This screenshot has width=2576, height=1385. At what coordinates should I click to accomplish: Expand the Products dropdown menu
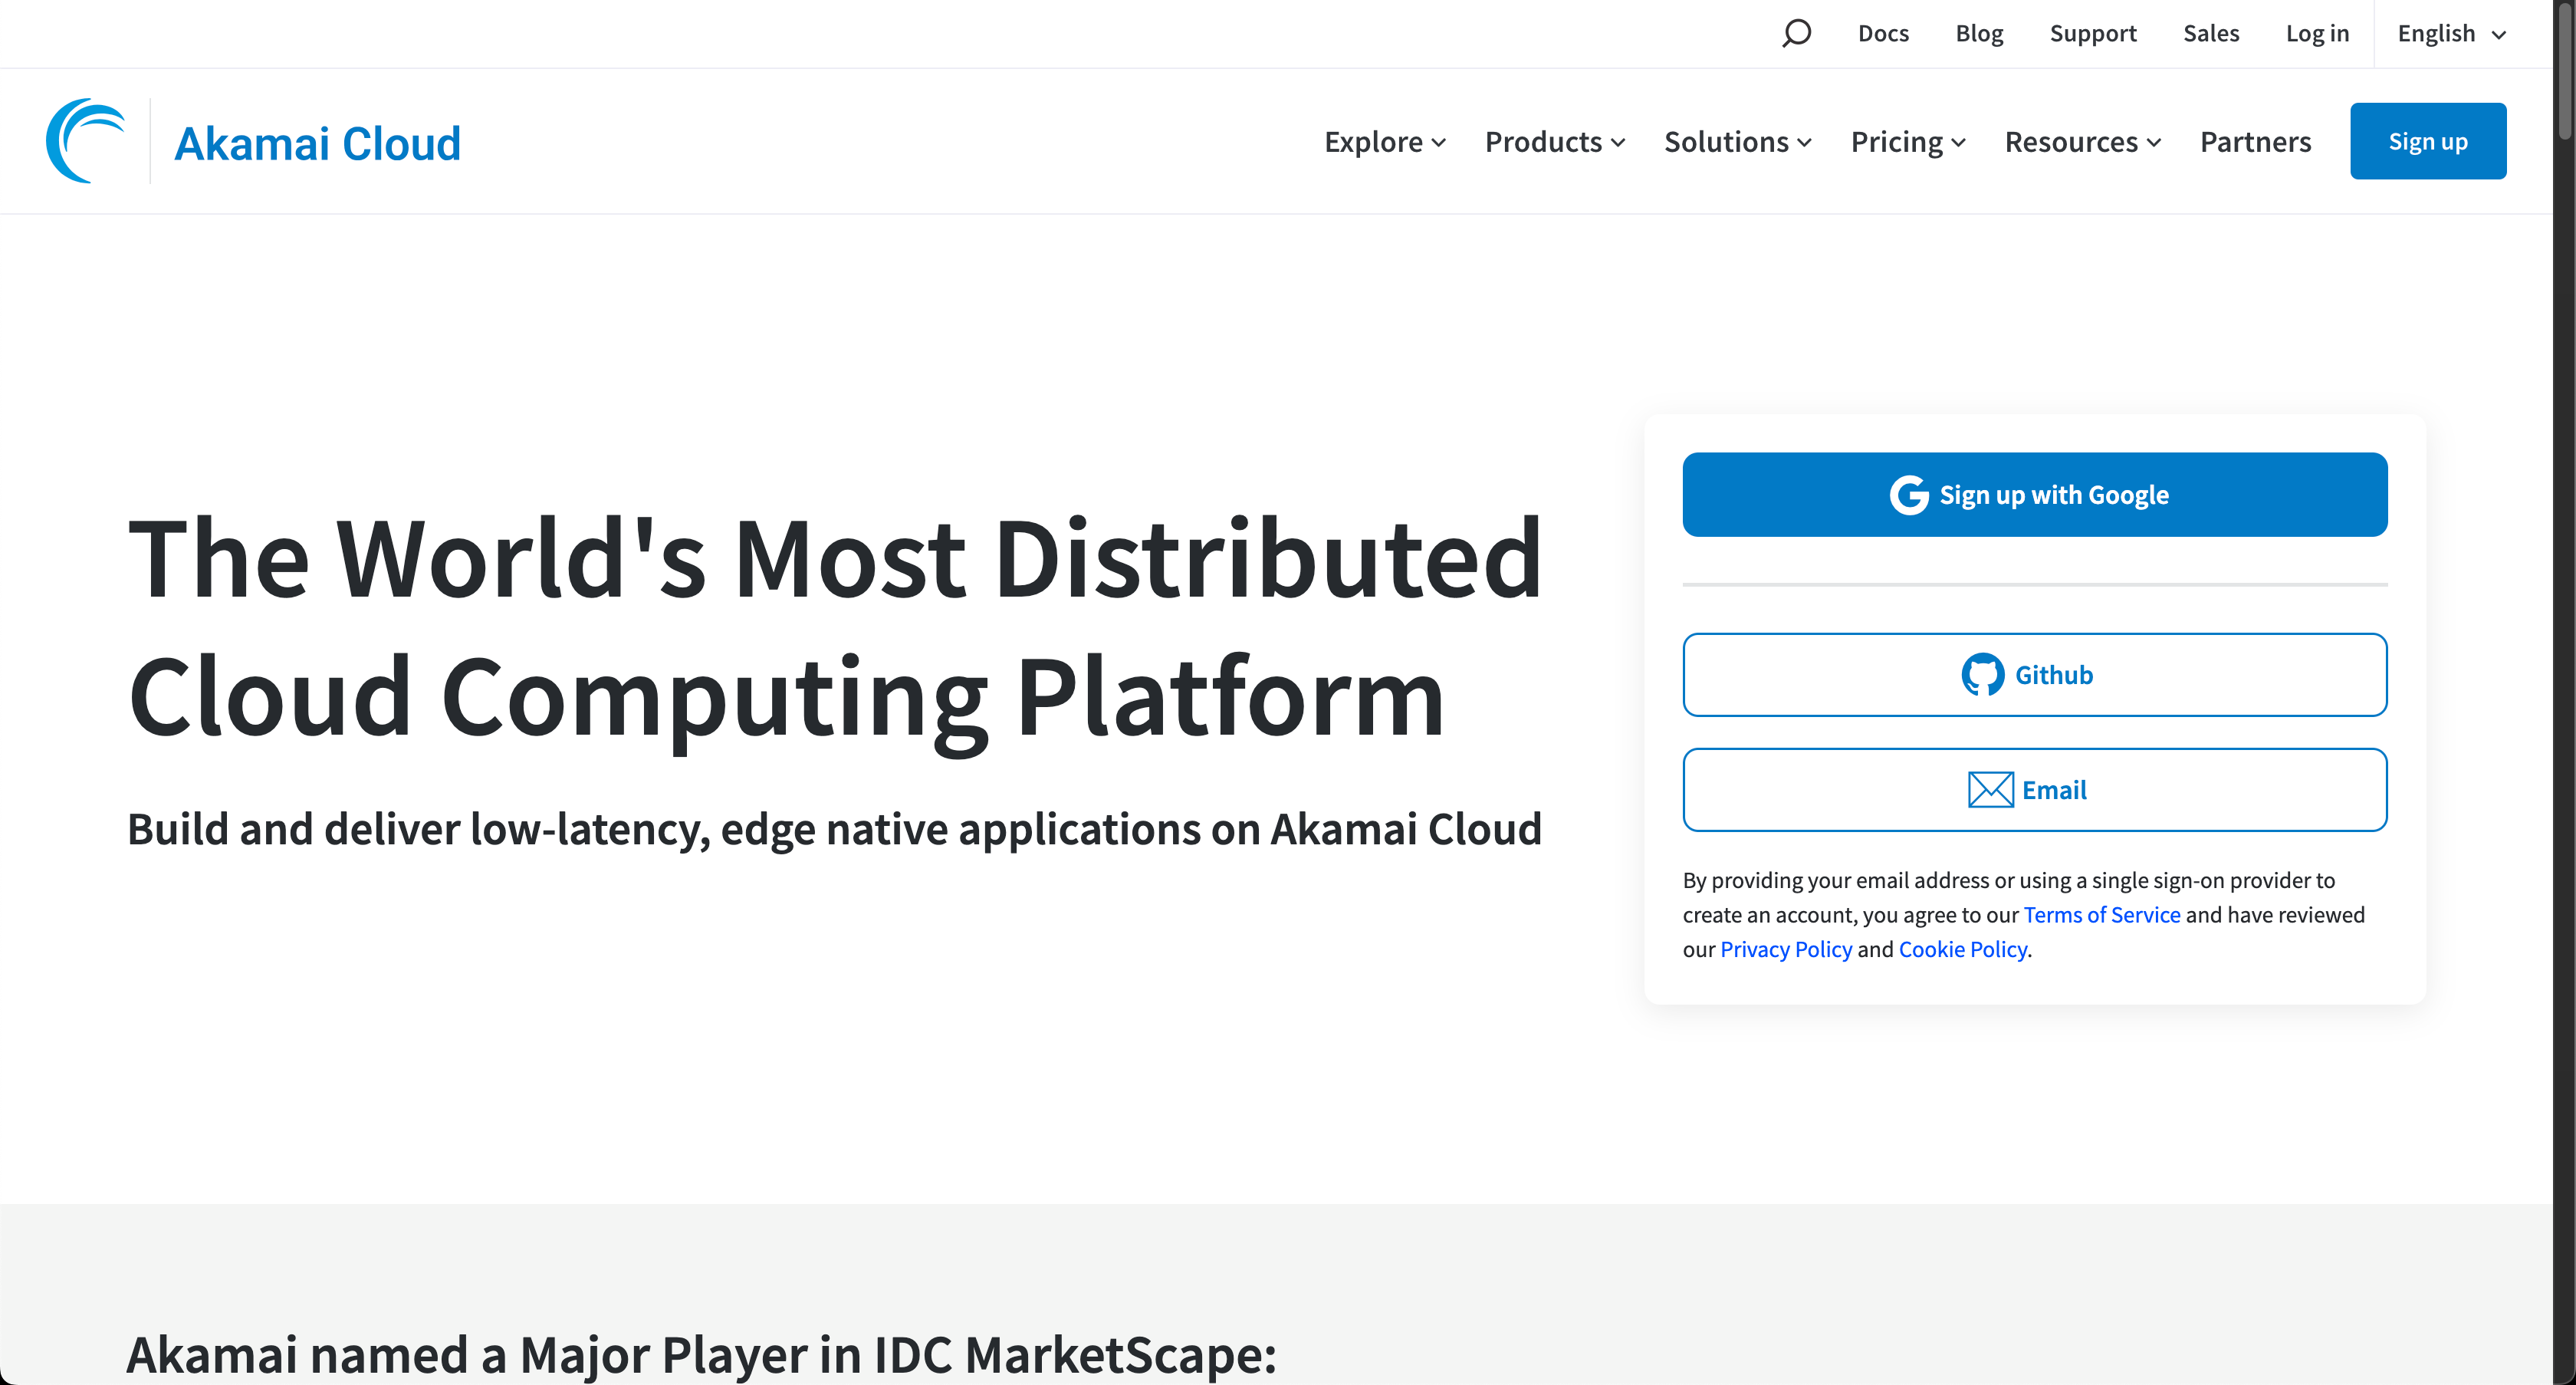(1554, 142)
